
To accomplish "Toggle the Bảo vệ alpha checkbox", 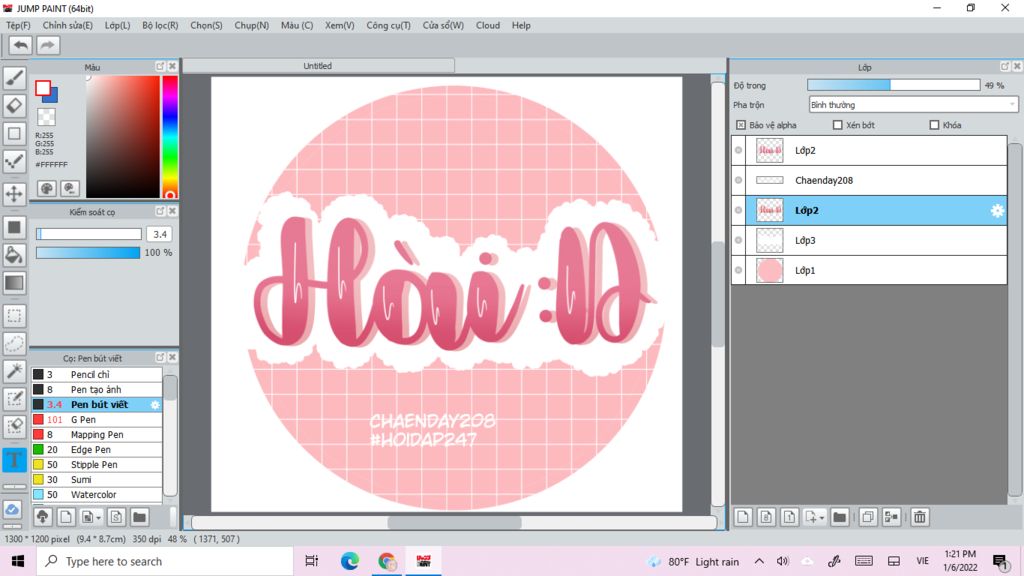I will coord(741,125).
